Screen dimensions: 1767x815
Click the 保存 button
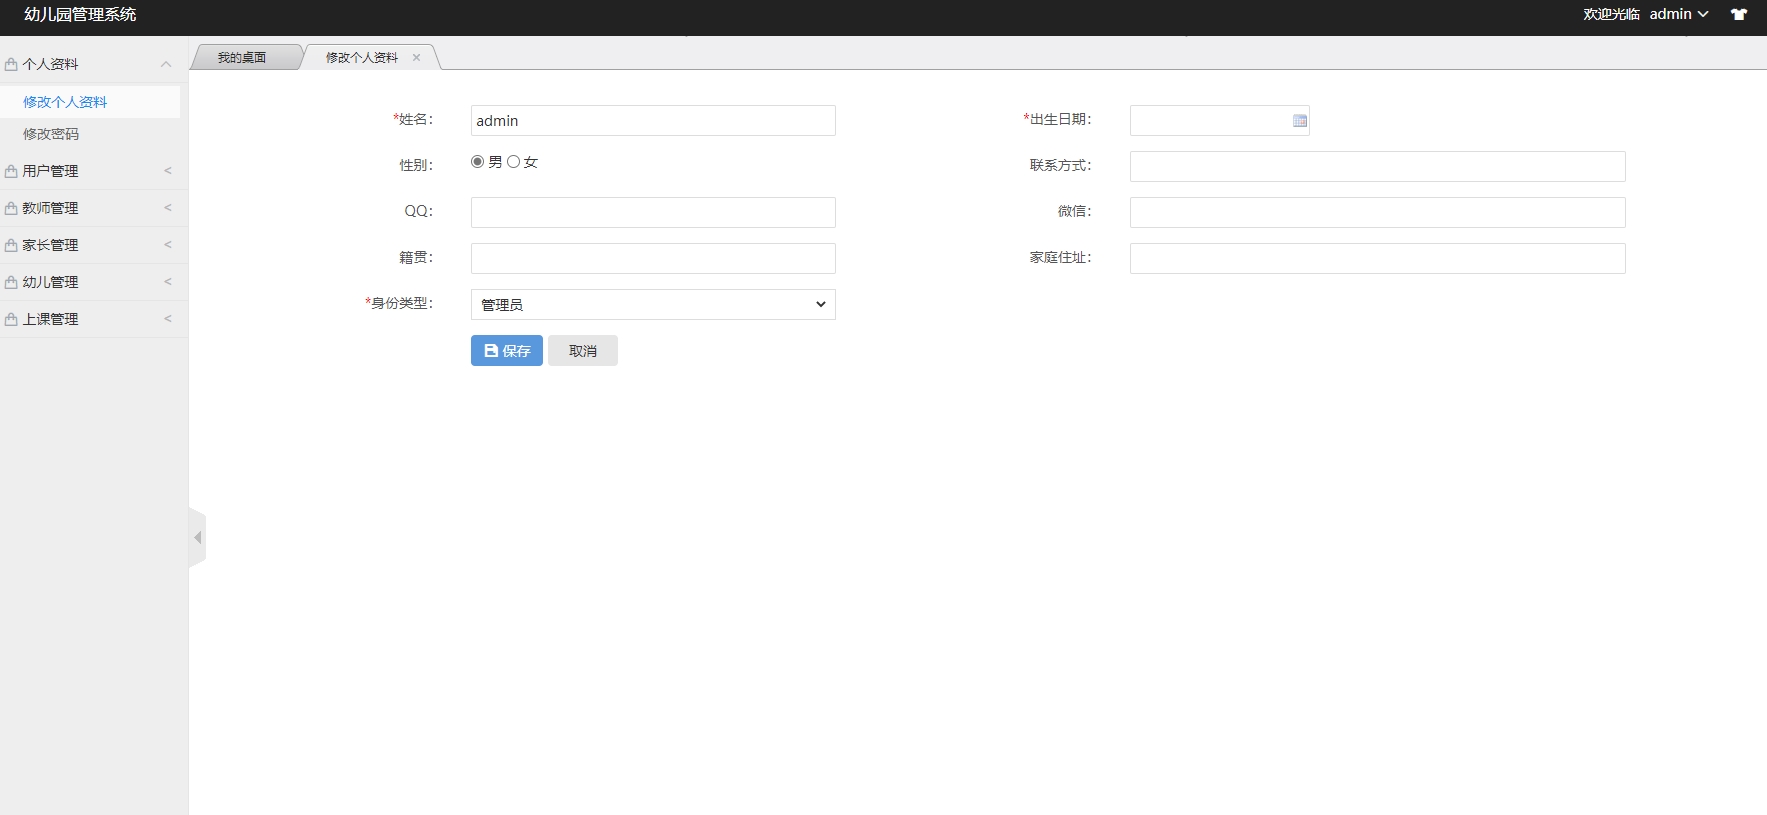click(x=506, y=351)
